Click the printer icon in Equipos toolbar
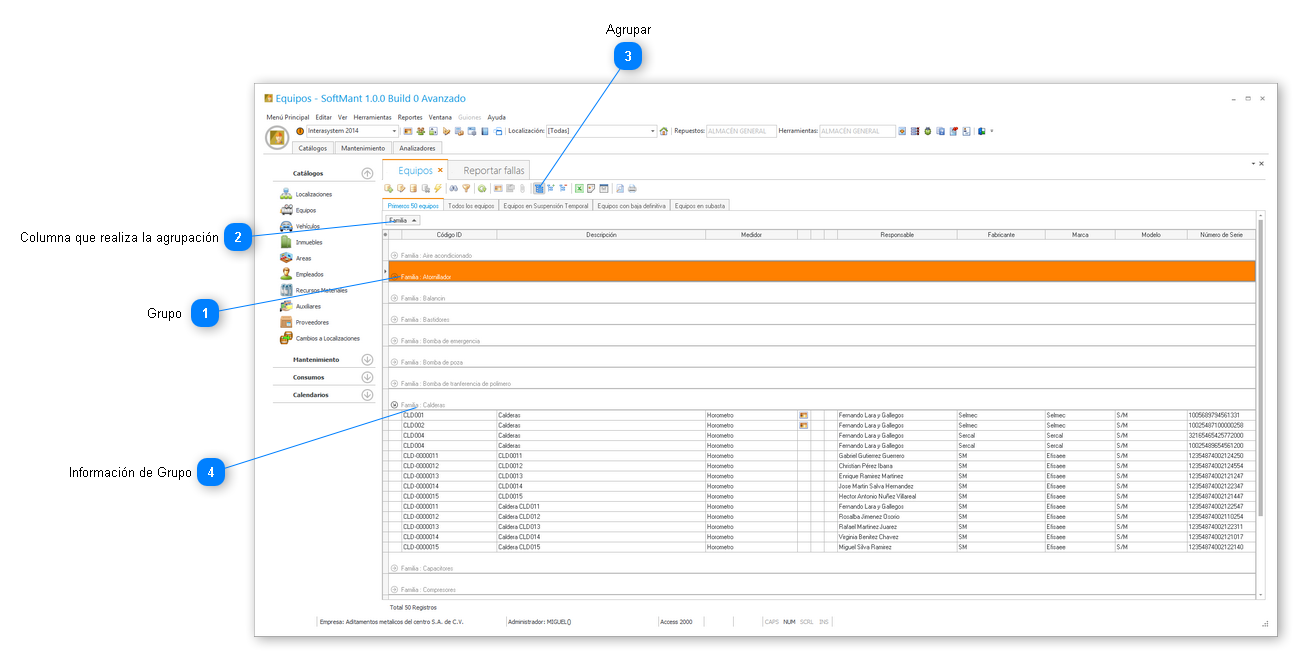Screen dimensions: 1297x655 [632, 188]
